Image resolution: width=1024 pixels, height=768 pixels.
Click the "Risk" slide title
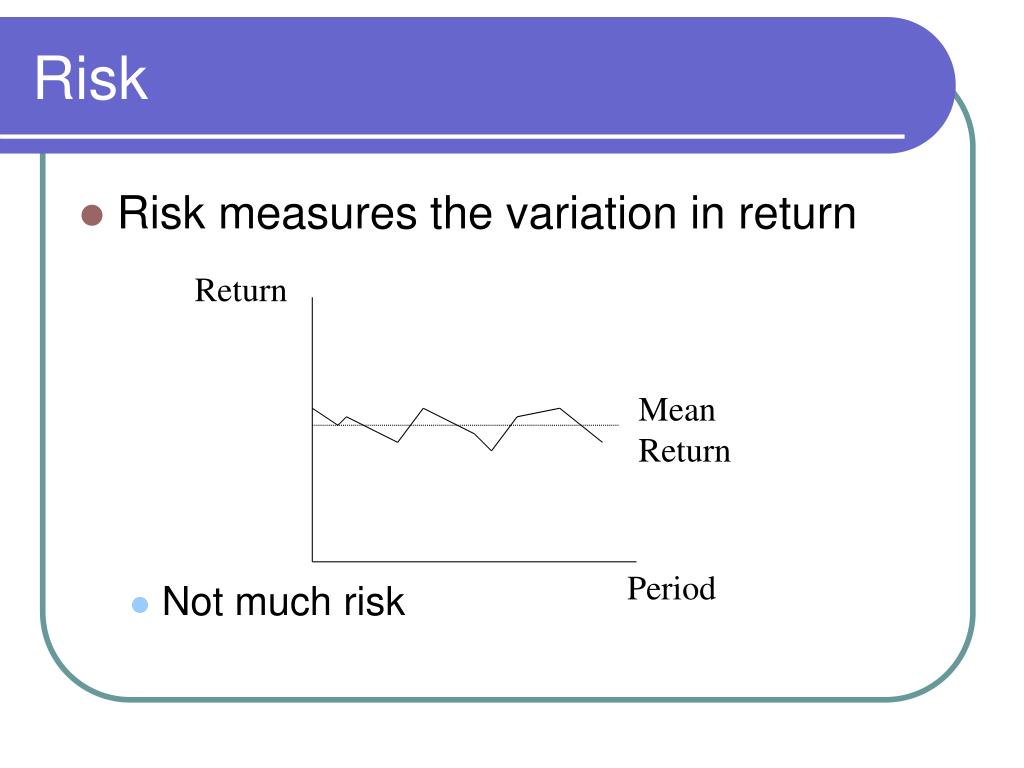tap(91, 78)
